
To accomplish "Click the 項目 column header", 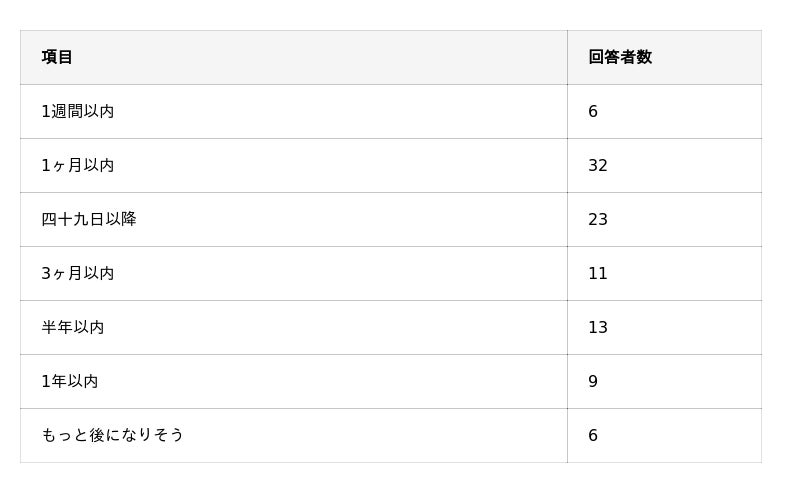I will coord(57,57).
